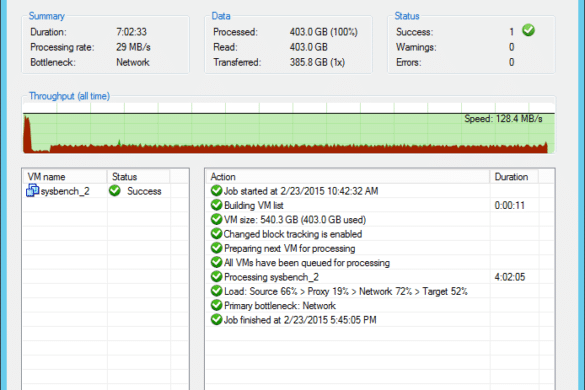Click the sysbench_2 VM icon
Viewport: 585px width, 390px height.
click(32, 190)
